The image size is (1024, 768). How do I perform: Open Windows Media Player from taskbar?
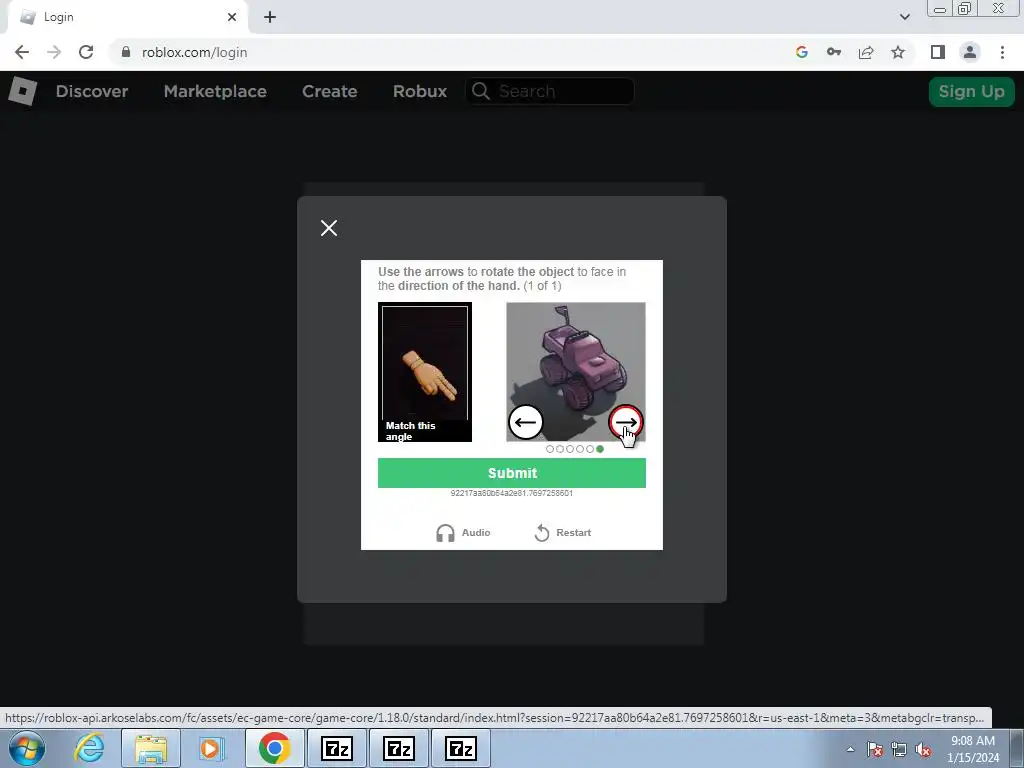pyautogui.click(x=211, y=748)
